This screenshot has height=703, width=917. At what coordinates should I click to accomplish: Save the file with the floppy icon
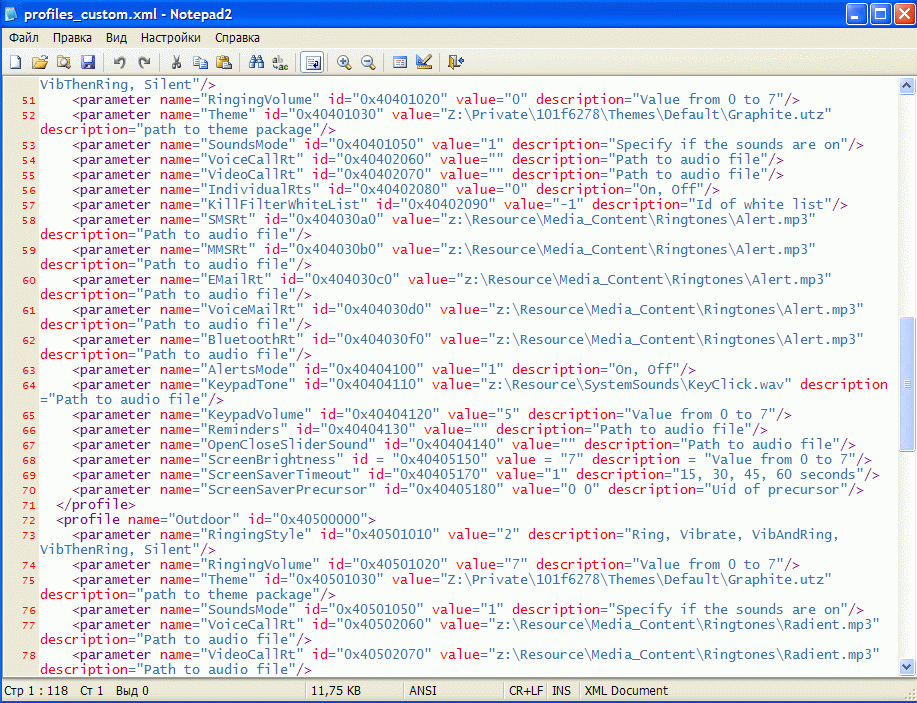(x=88, y=62)
